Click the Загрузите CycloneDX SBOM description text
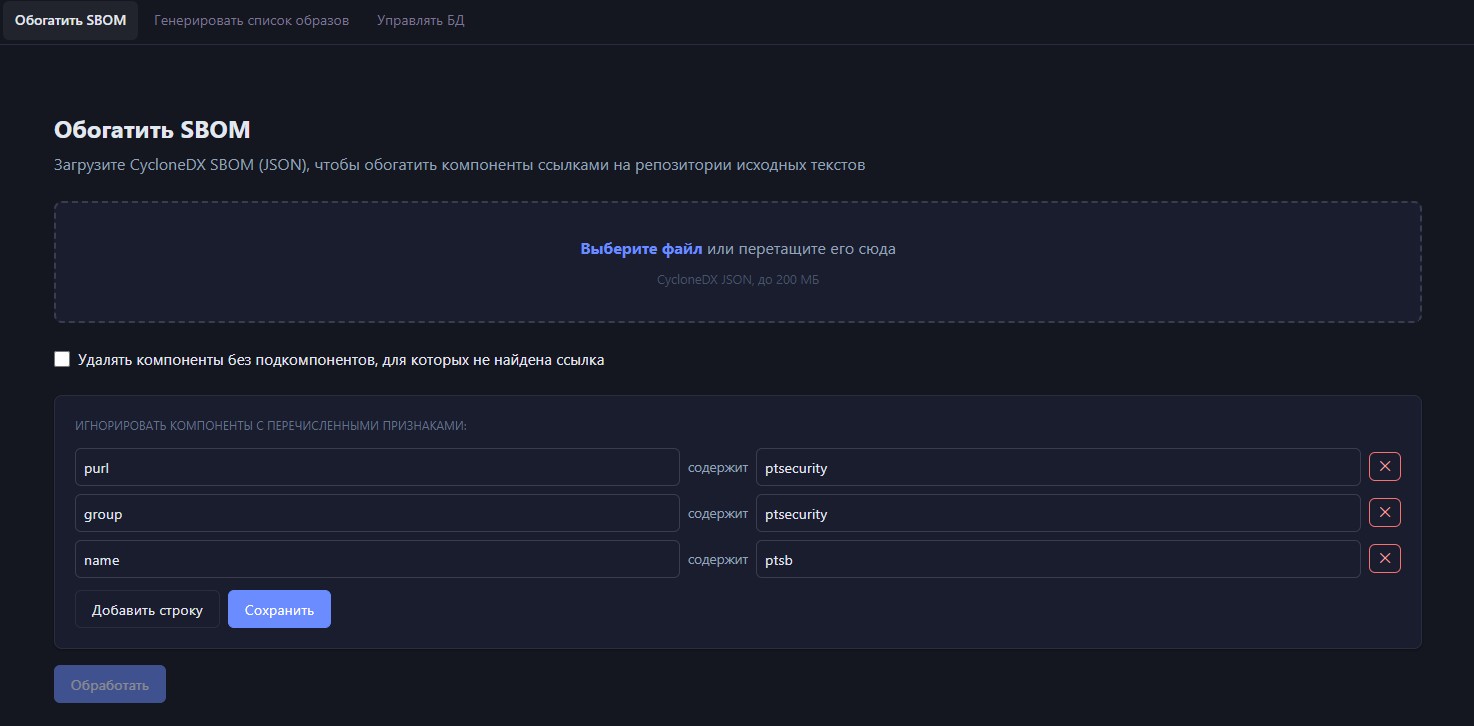This screenshot has width=1474, height=726. coord(459,165)
